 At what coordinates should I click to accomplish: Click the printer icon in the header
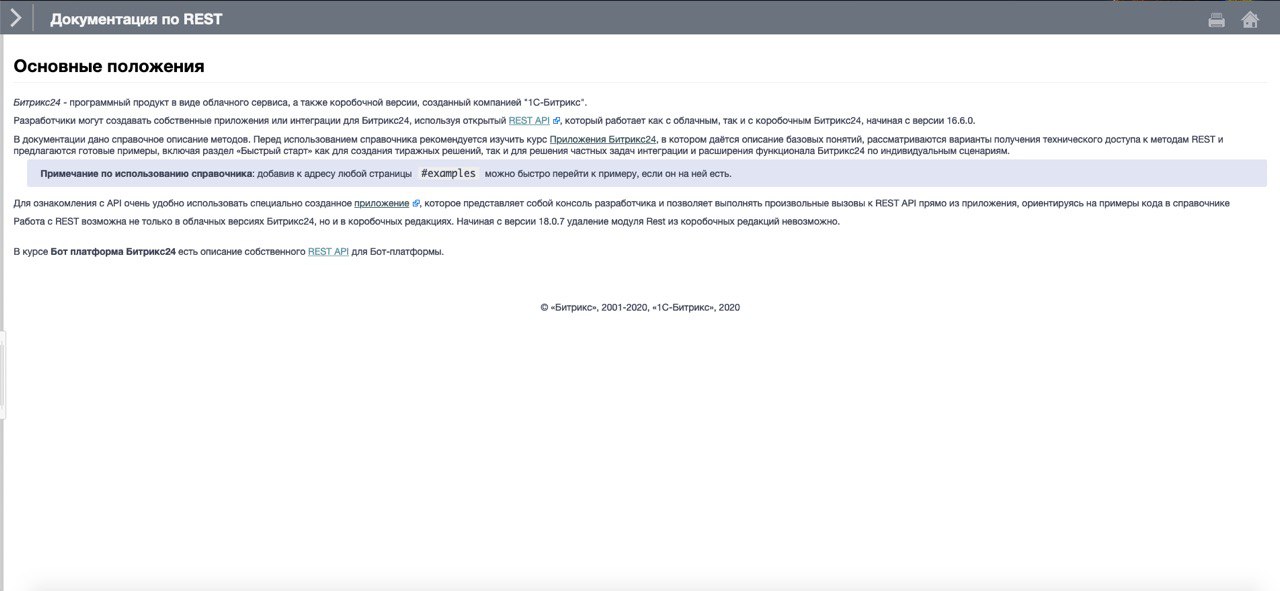click(1216, 19)
